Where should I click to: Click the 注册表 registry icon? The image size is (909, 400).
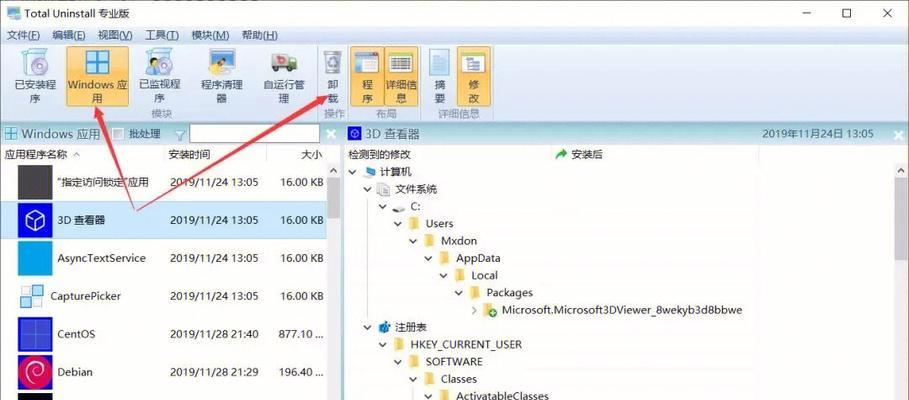pos(384,328)
